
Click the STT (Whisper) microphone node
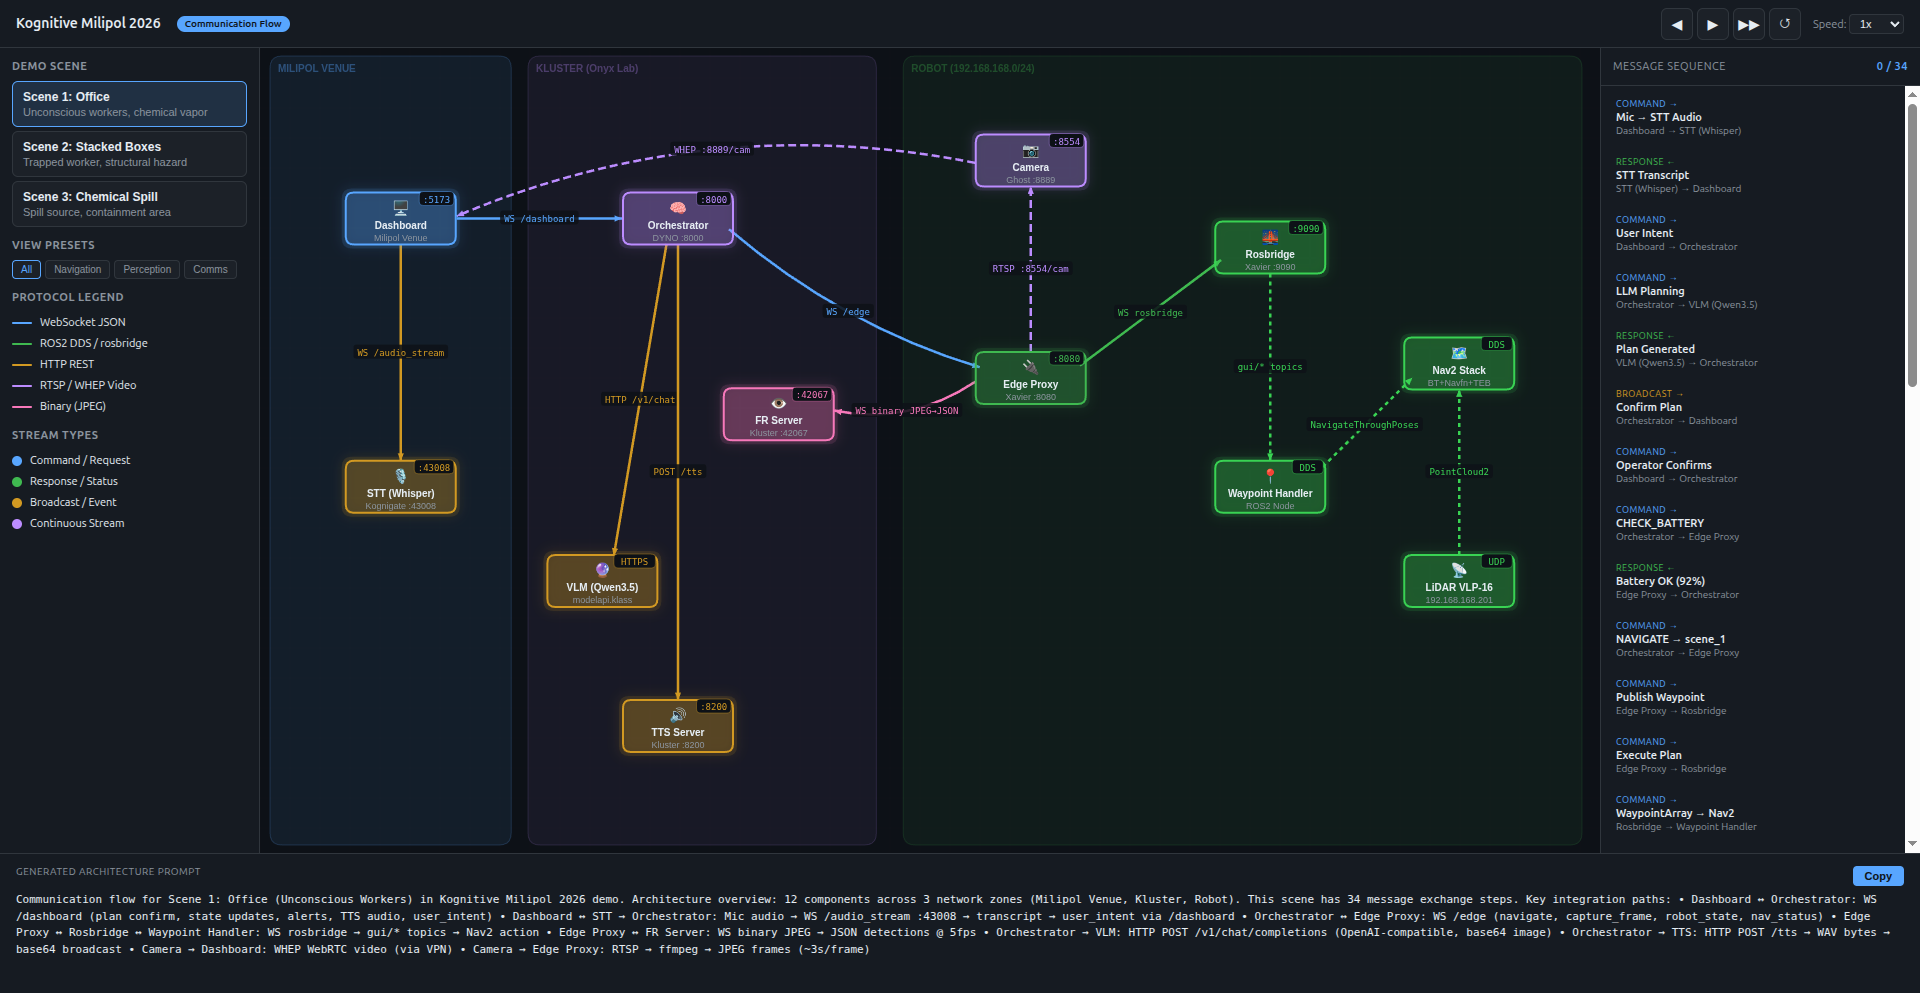pyautogui.click(x=400, y=486)
